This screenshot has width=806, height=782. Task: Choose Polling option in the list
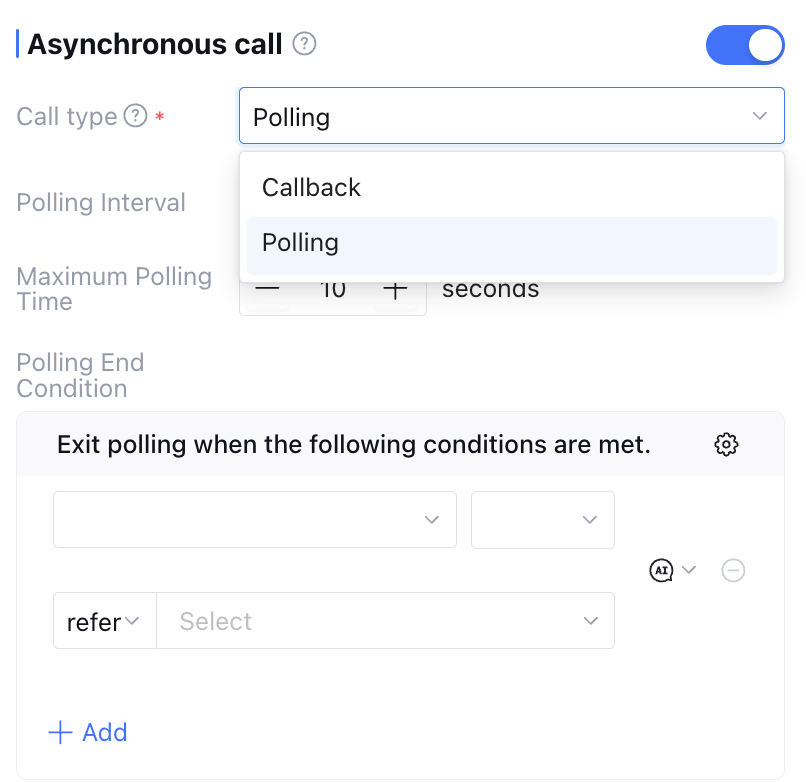(301, 243)
